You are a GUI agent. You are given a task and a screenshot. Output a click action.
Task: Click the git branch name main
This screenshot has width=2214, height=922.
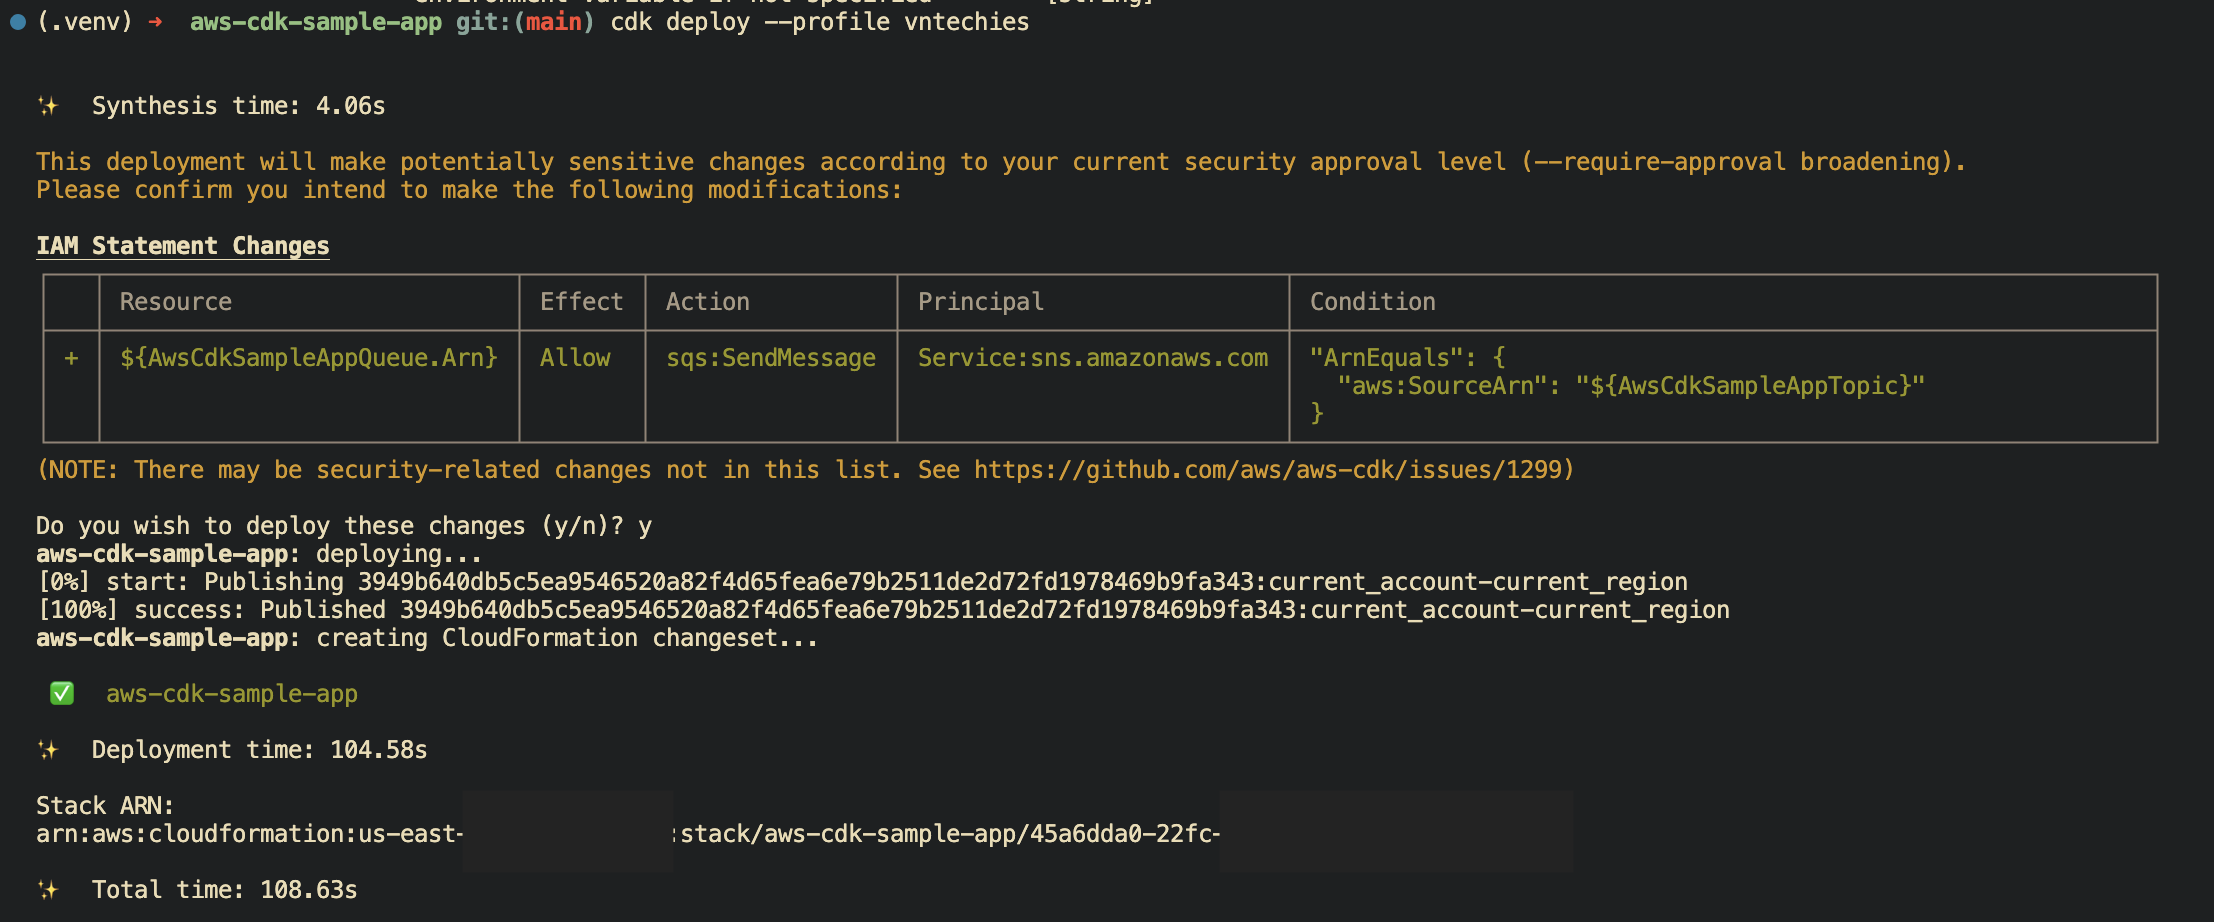554,22
